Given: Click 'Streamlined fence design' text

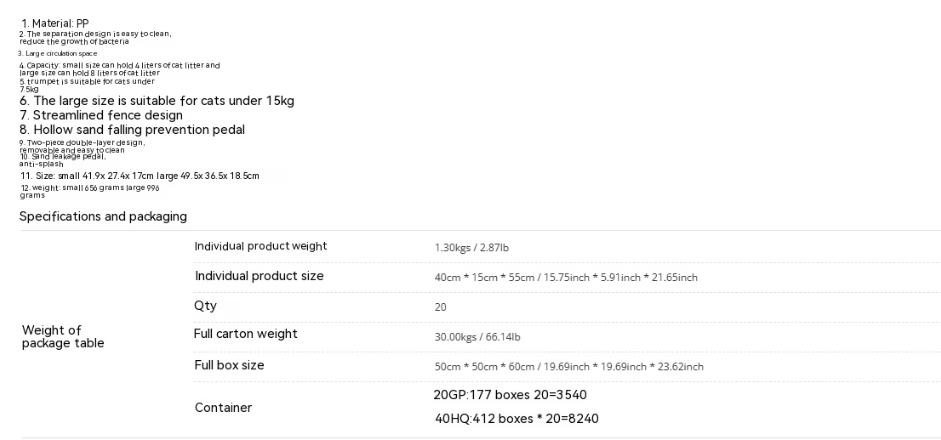Looking at the screenshot, I should pyautogui.click(x=101, y=115).
